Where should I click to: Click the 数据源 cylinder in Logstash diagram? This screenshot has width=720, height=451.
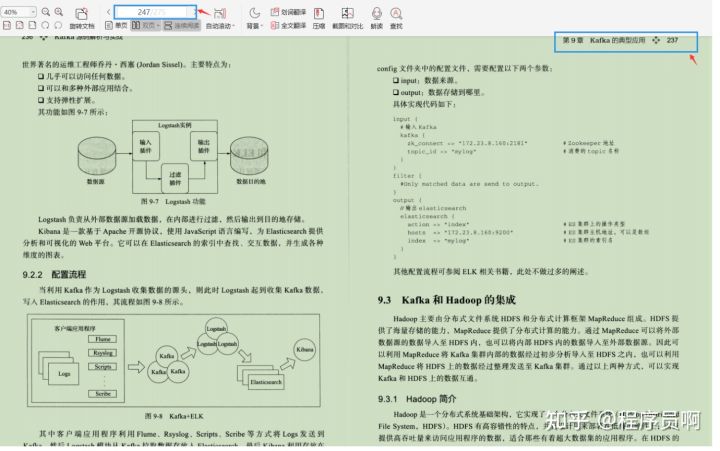click(96, 155)
